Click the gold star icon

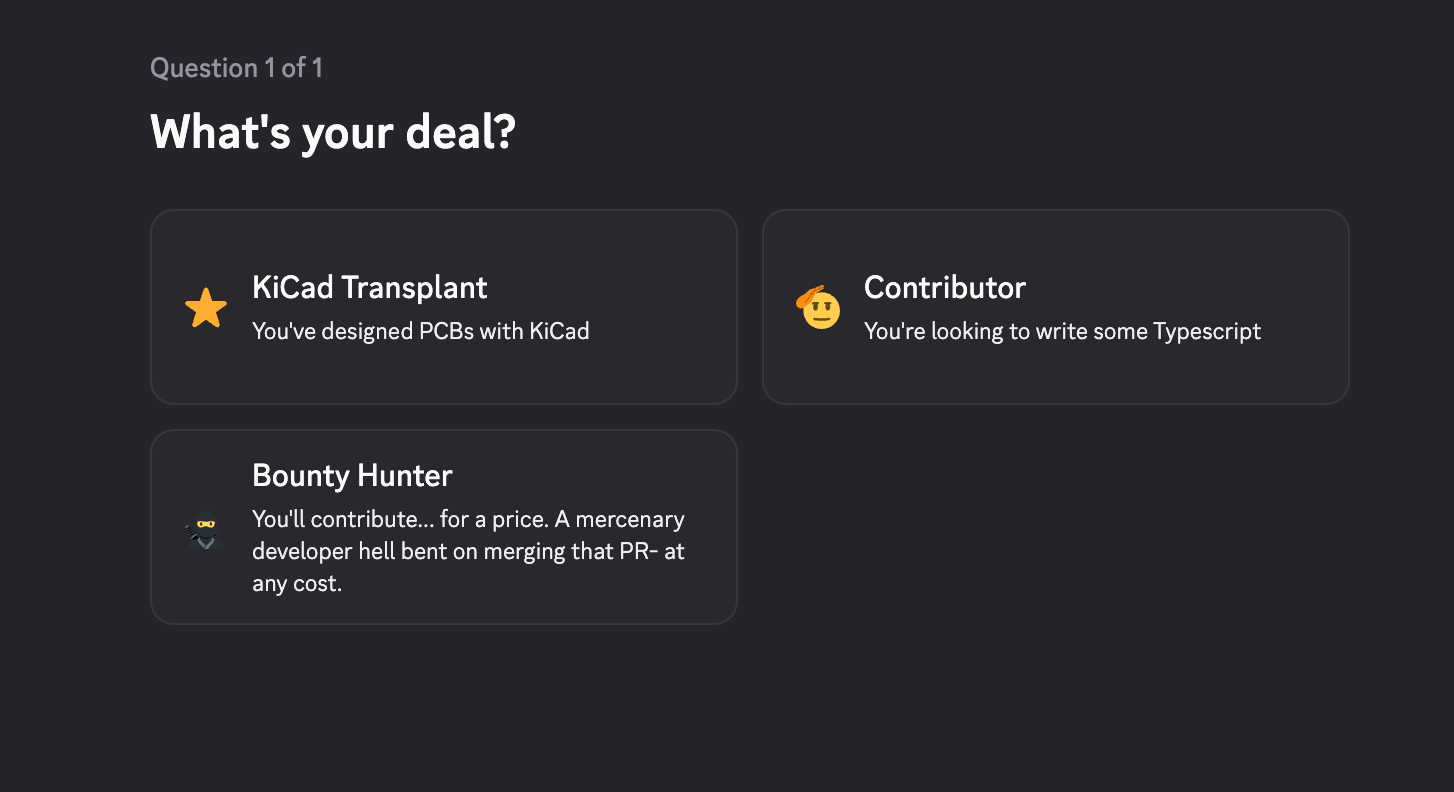coord(206,309)
